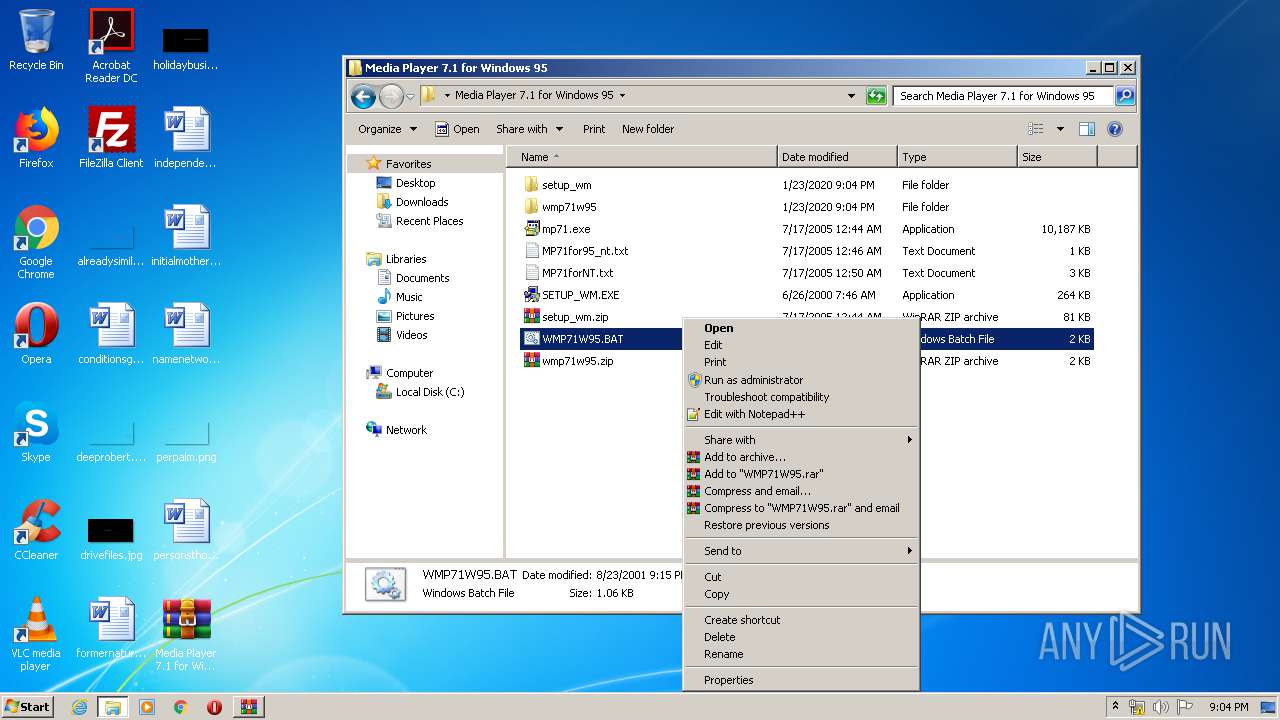Expand the address bar history dropdown
This screenshot has width=1280, height=720.
click(x=851, y=96)
